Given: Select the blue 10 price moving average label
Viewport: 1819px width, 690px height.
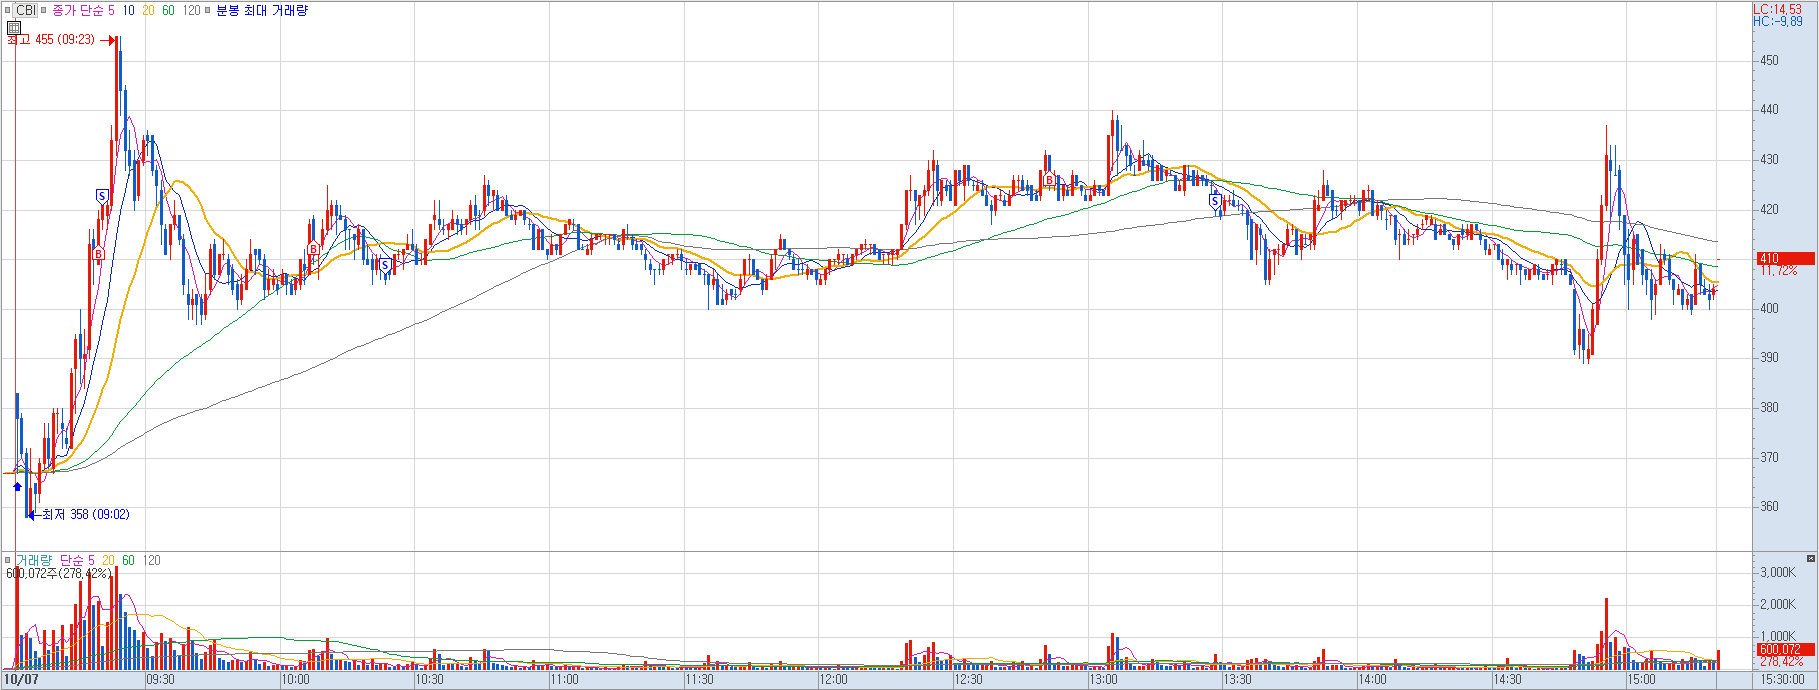Looking at the screenshot, I should tap(129, 10).
